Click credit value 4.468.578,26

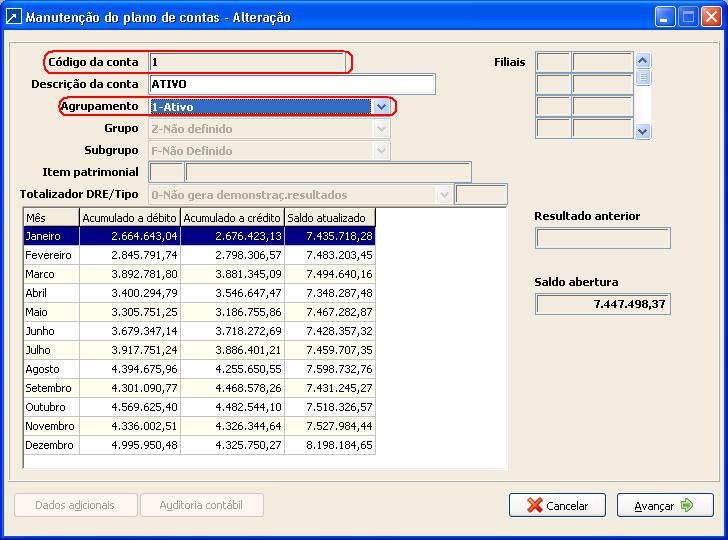pyautogui.click(x=248, y=388)
